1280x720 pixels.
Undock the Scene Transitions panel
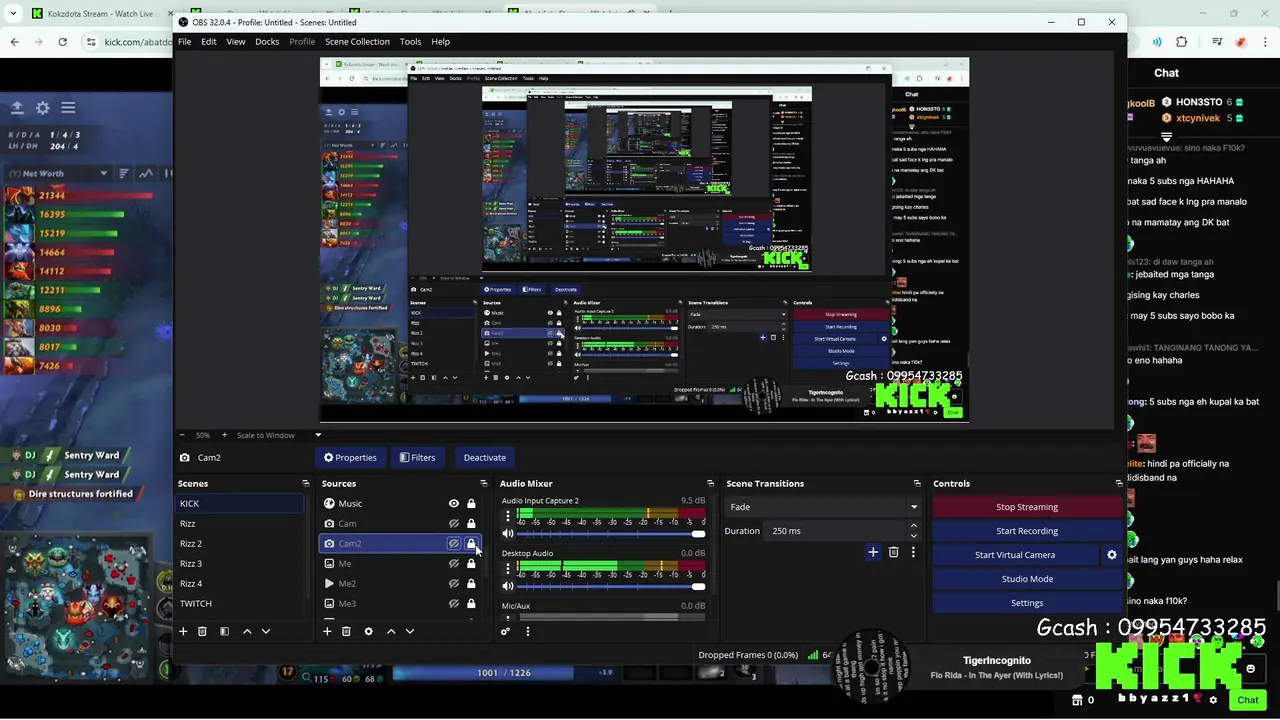(916, 484)
